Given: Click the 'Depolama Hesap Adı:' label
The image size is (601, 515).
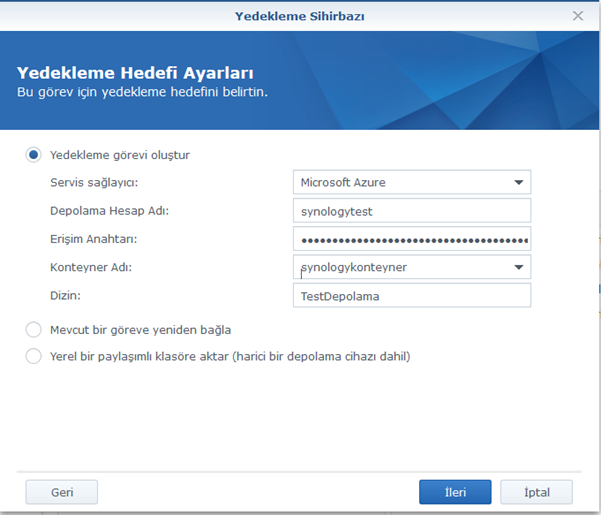Looking at the screenshot, I should [110, 211].
